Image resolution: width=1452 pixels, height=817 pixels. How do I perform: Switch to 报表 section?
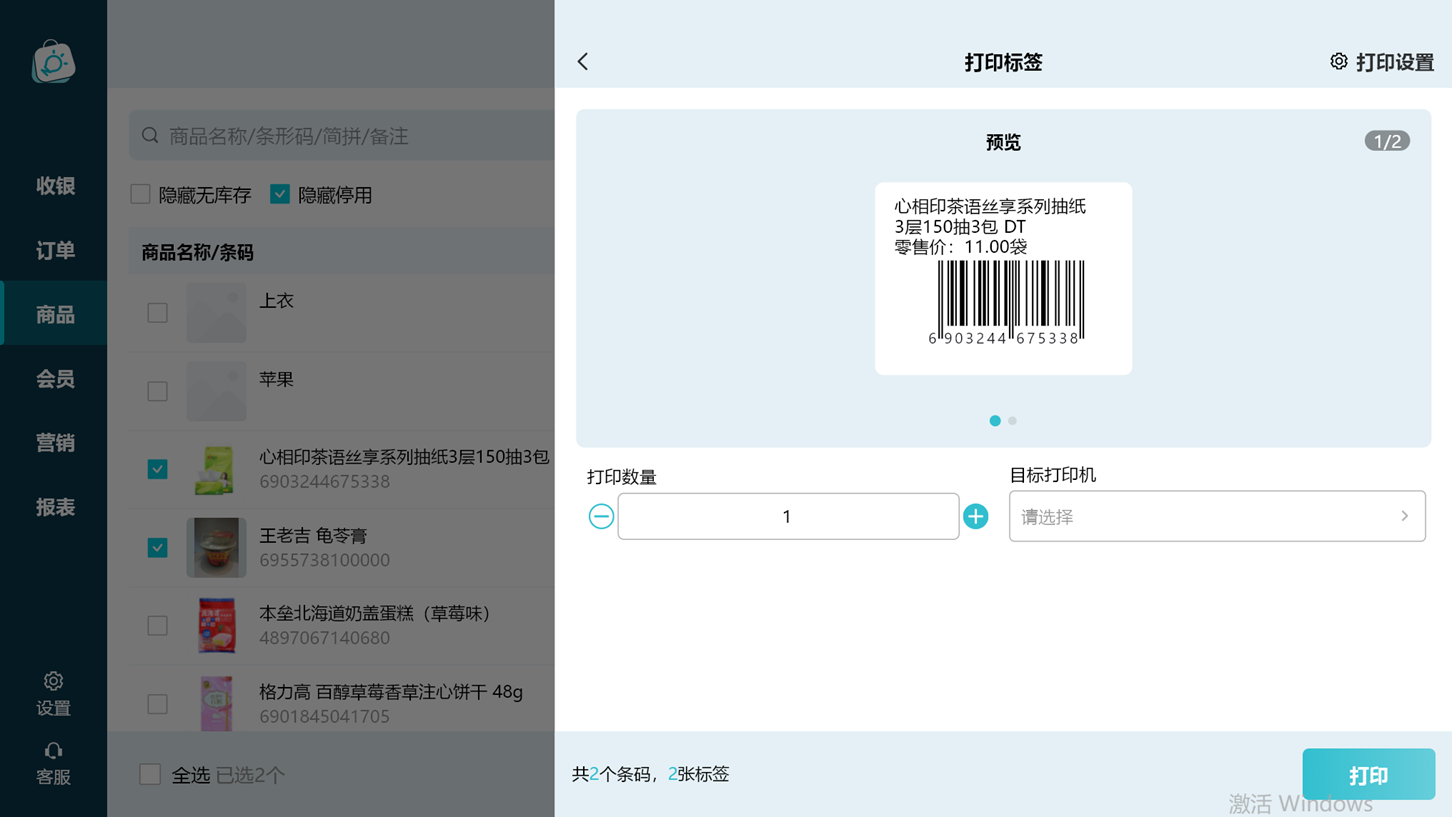click(54, 507)
